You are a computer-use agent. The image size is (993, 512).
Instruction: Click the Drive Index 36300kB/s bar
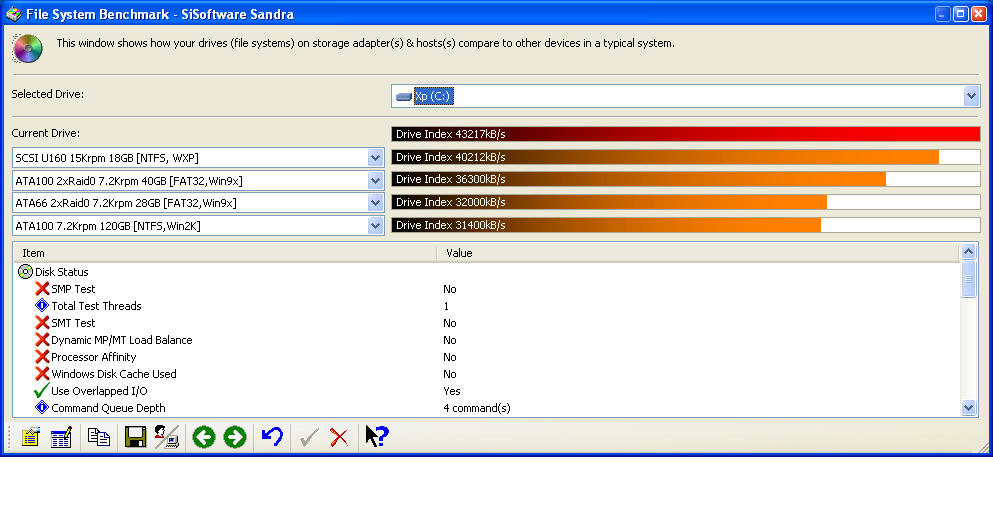click(686, 179)
